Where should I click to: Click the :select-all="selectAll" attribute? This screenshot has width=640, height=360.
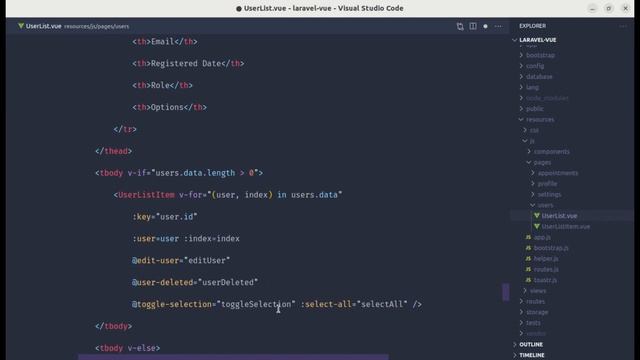[354, 304]
